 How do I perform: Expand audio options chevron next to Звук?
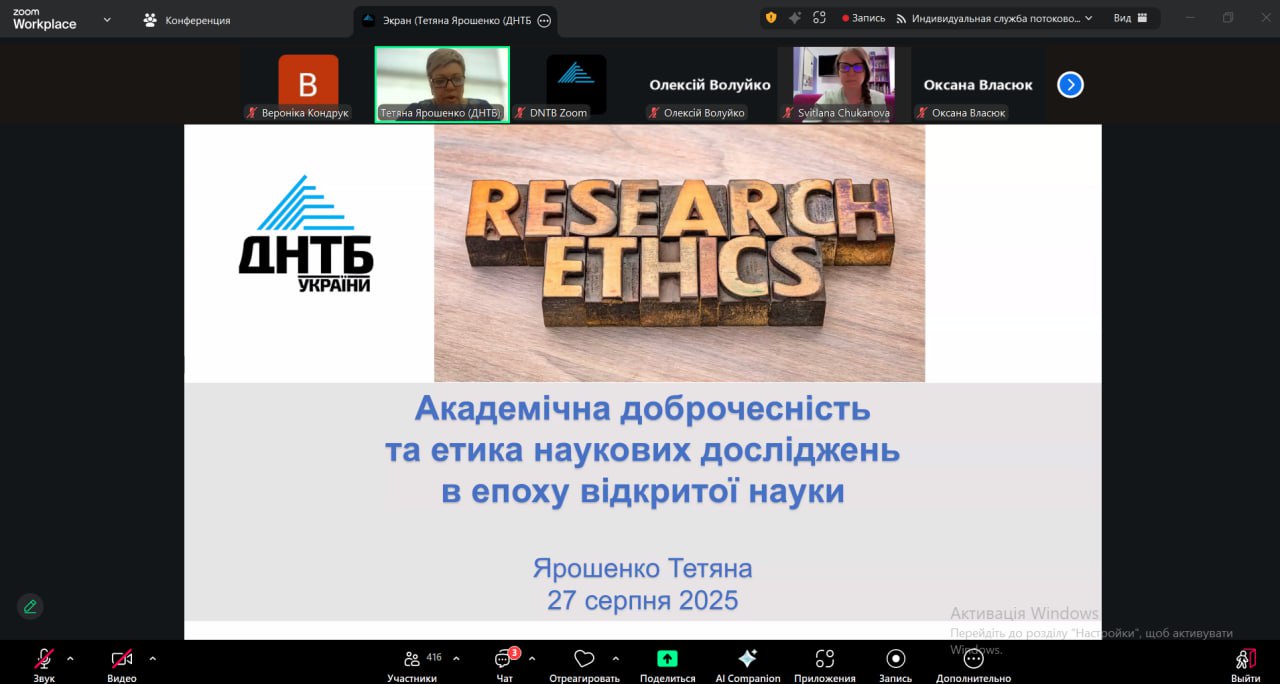[71, 660]
